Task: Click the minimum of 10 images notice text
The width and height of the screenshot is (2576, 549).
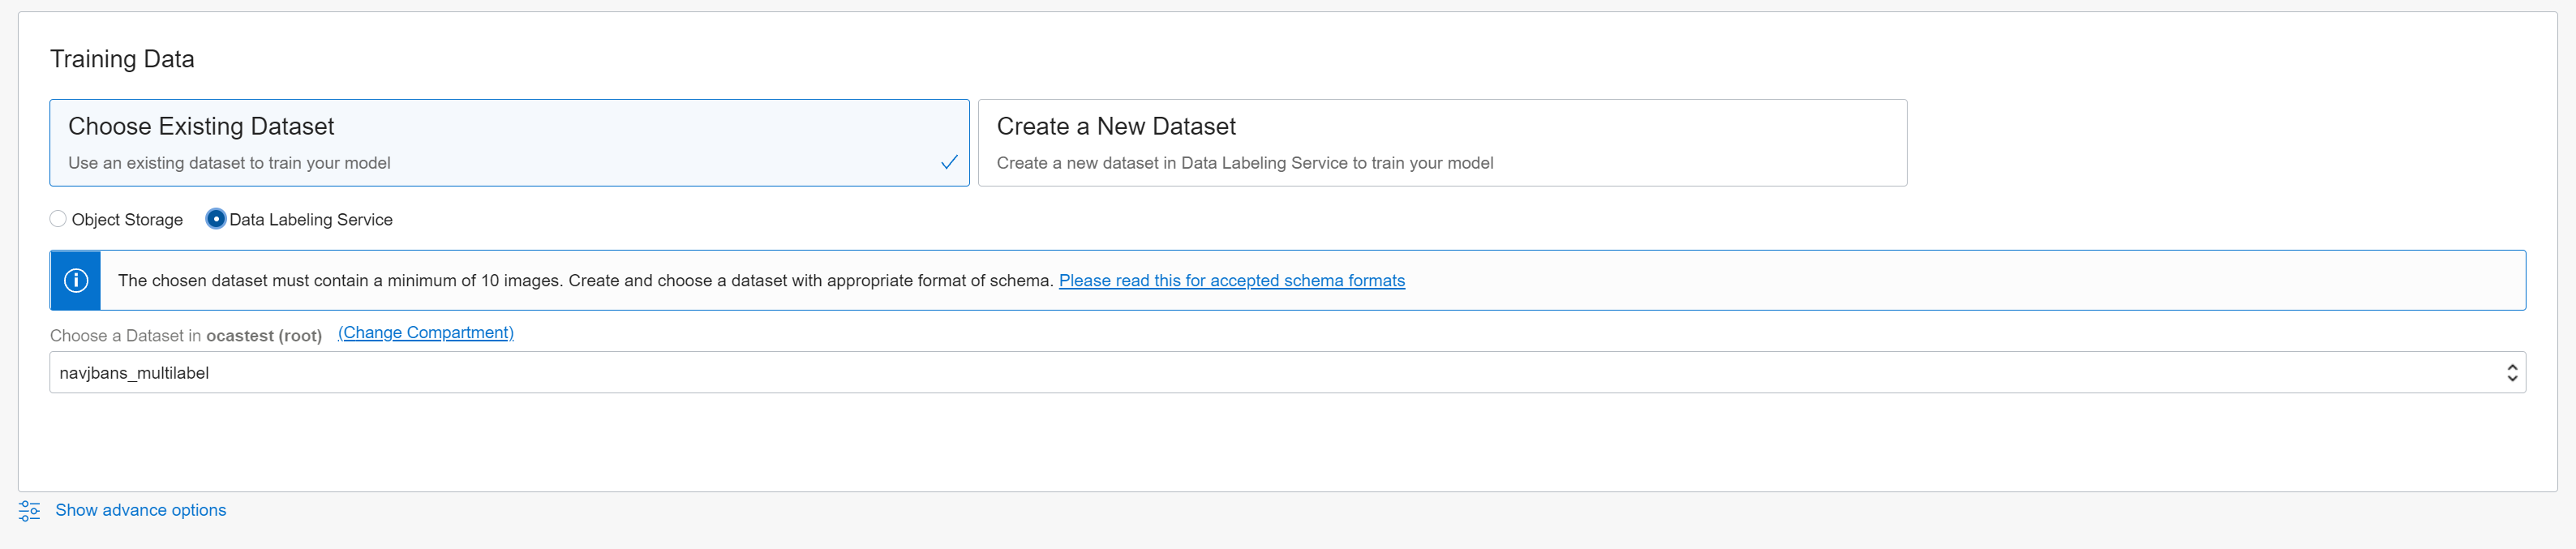Action: point(585,281)
